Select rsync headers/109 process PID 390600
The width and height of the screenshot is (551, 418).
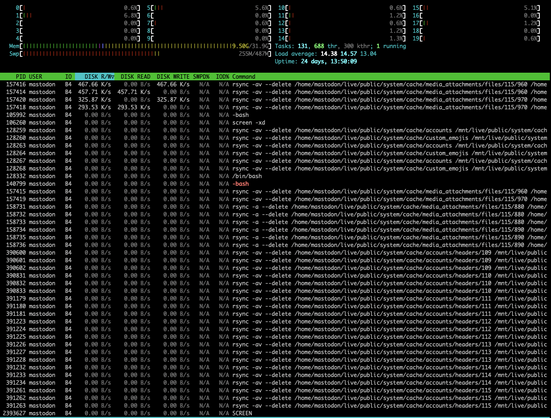[276, 253]
